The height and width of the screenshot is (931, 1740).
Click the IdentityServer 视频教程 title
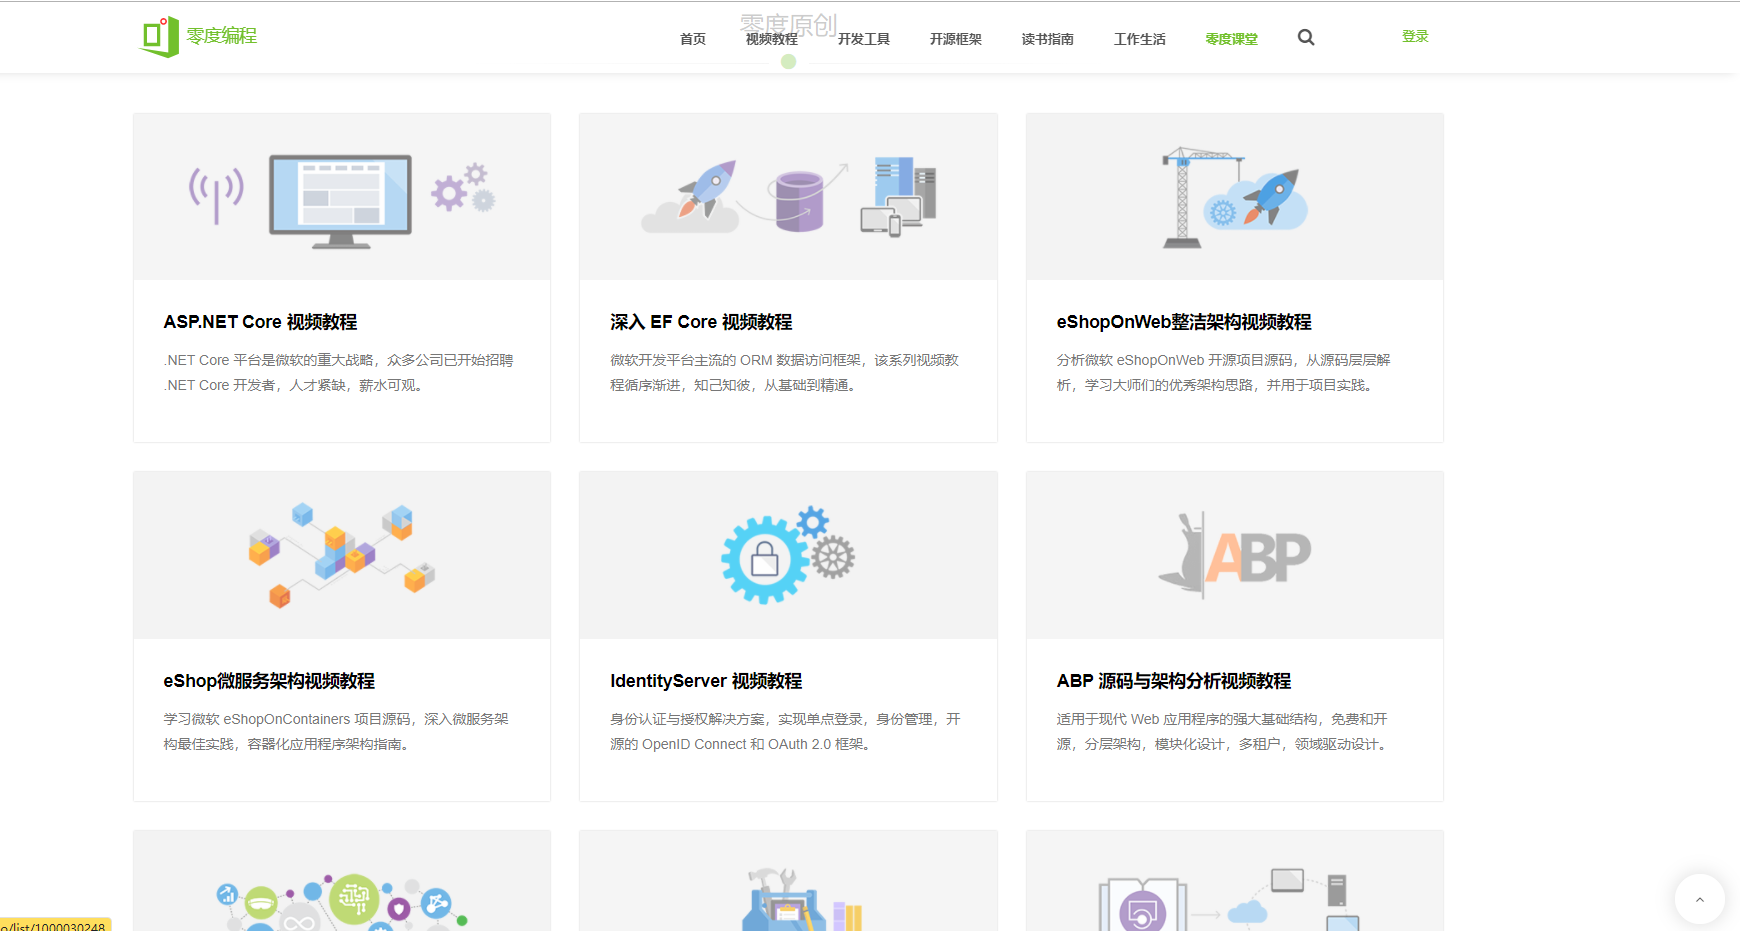(x=706, y=681)
